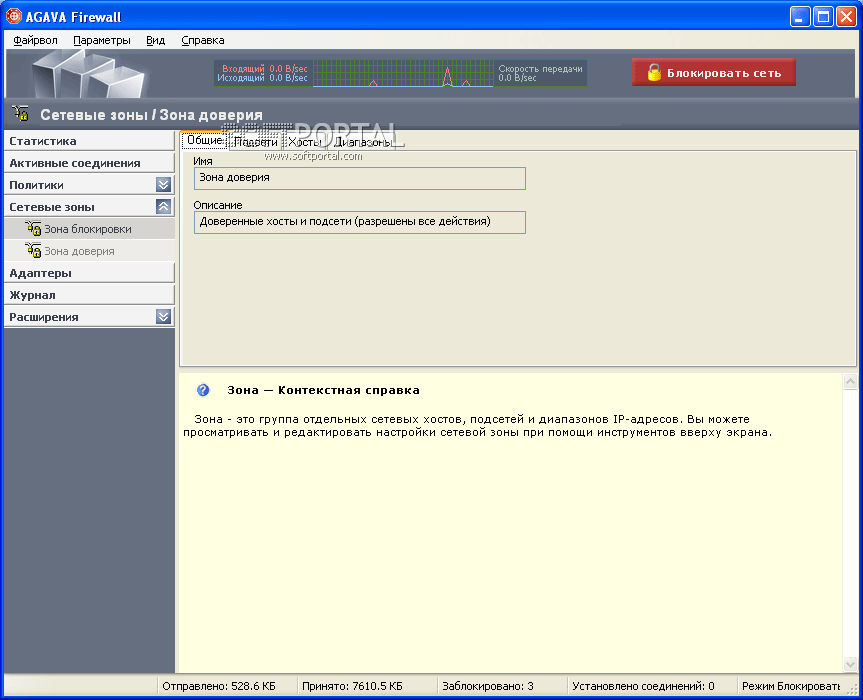Click help panel scroll up arrow
The image size is (863, 700).
[850, 381]
